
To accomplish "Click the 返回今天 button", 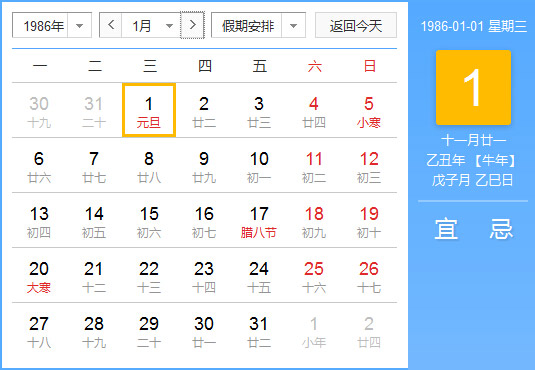I will pyautogui.click(x=356, y=25).
